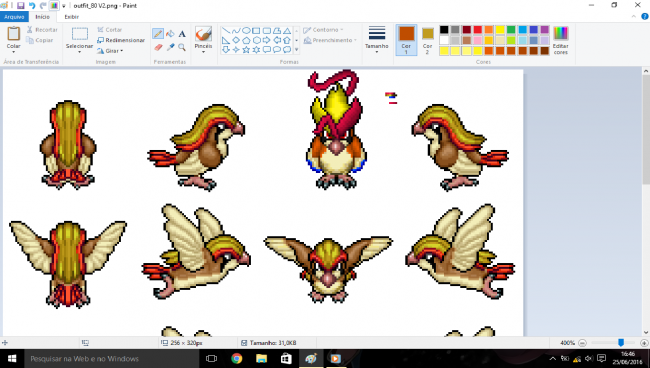Pick the green color swatch
The image size is (650, 368).
coord(511,29)
